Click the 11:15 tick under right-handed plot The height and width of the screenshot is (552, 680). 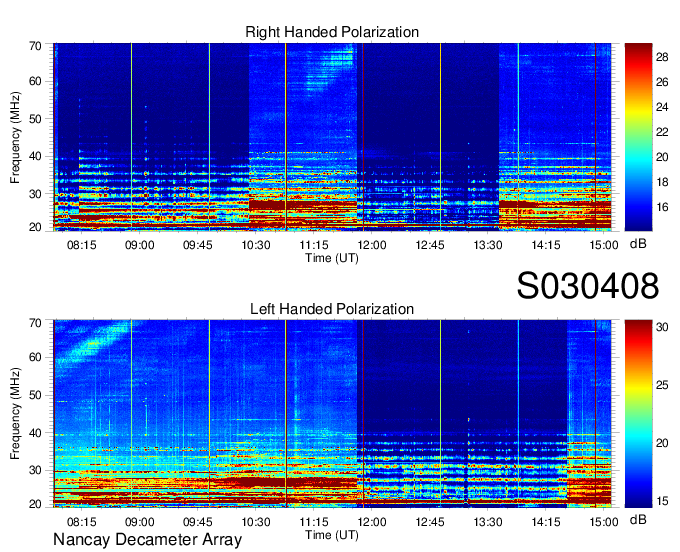click(x=314, y=245)
